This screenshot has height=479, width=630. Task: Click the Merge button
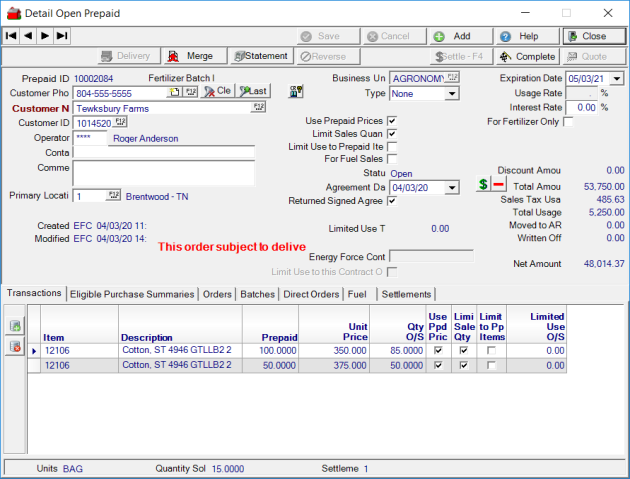click(x=190, y=56)
